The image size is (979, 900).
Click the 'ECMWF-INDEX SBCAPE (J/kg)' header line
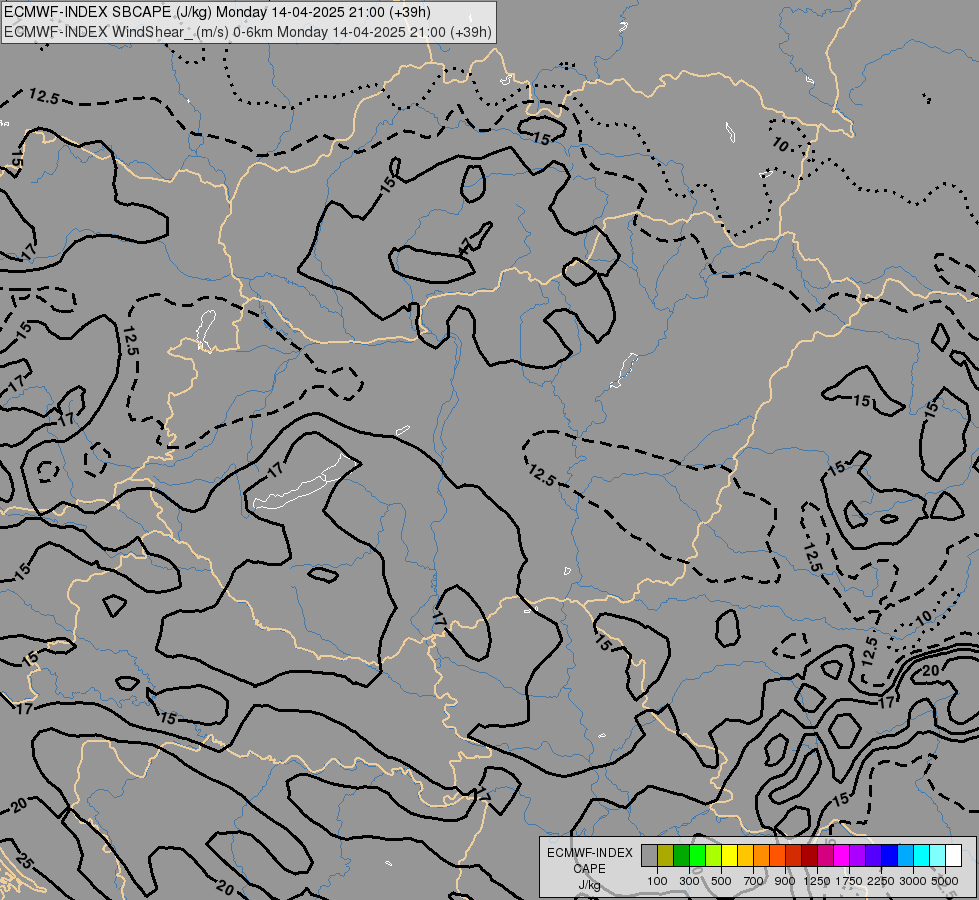click(x=217, y=12)
